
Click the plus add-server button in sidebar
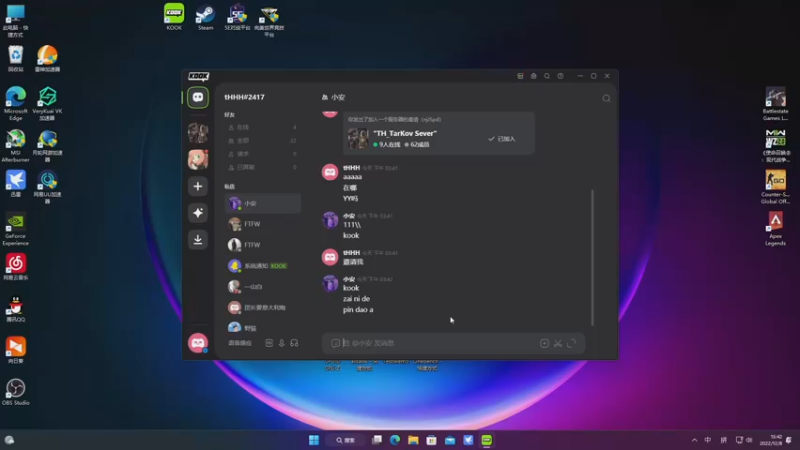198,186
